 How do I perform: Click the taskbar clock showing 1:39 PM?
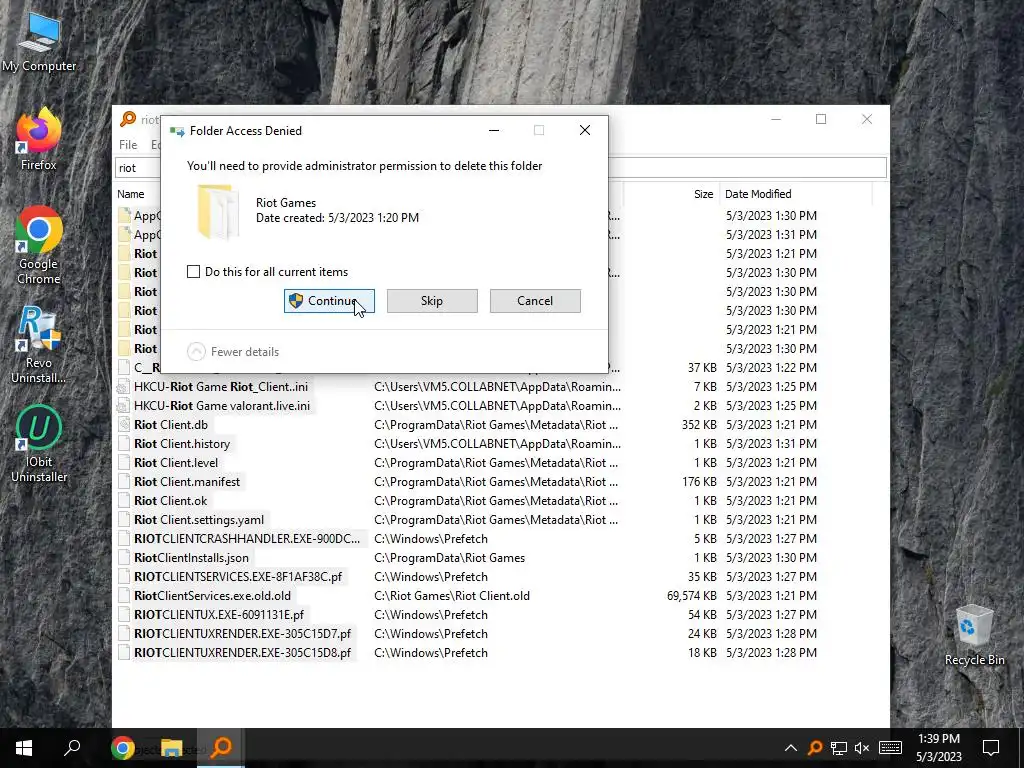pyautogui.click(x=938, y=748)
